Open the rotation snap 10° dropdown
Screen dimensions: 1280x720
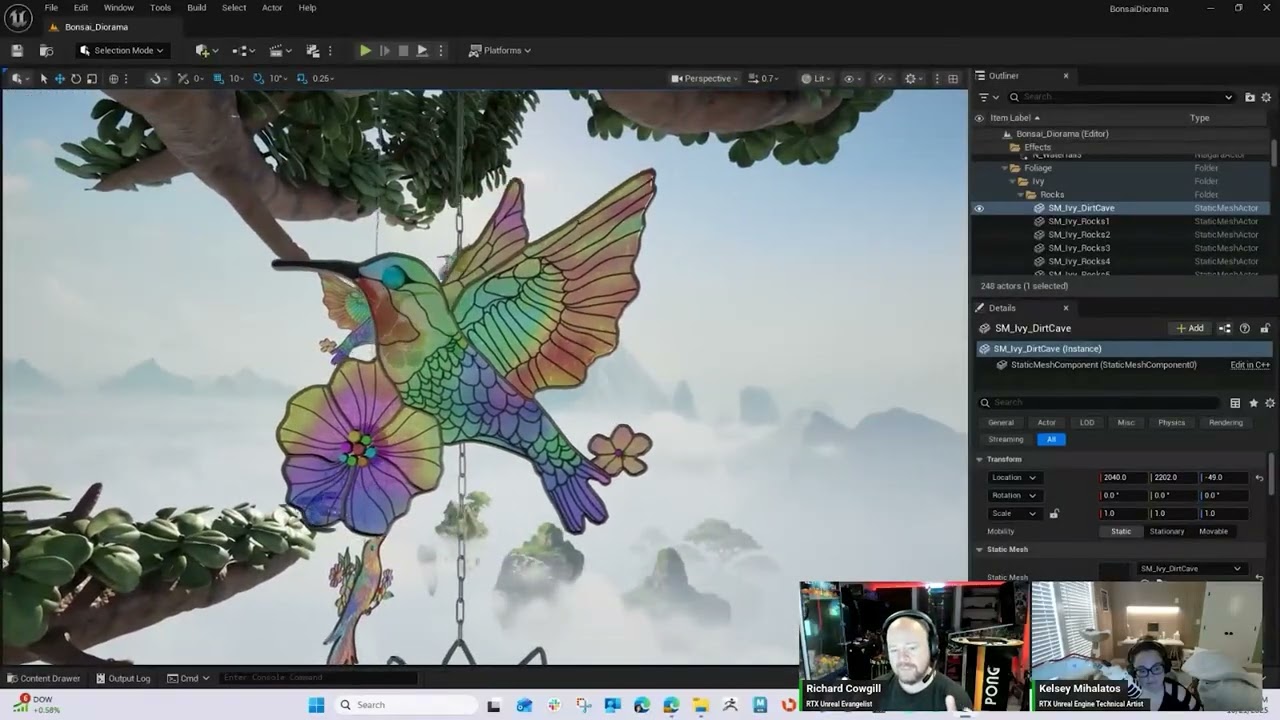pyautogui.click(x=277, y=78)
